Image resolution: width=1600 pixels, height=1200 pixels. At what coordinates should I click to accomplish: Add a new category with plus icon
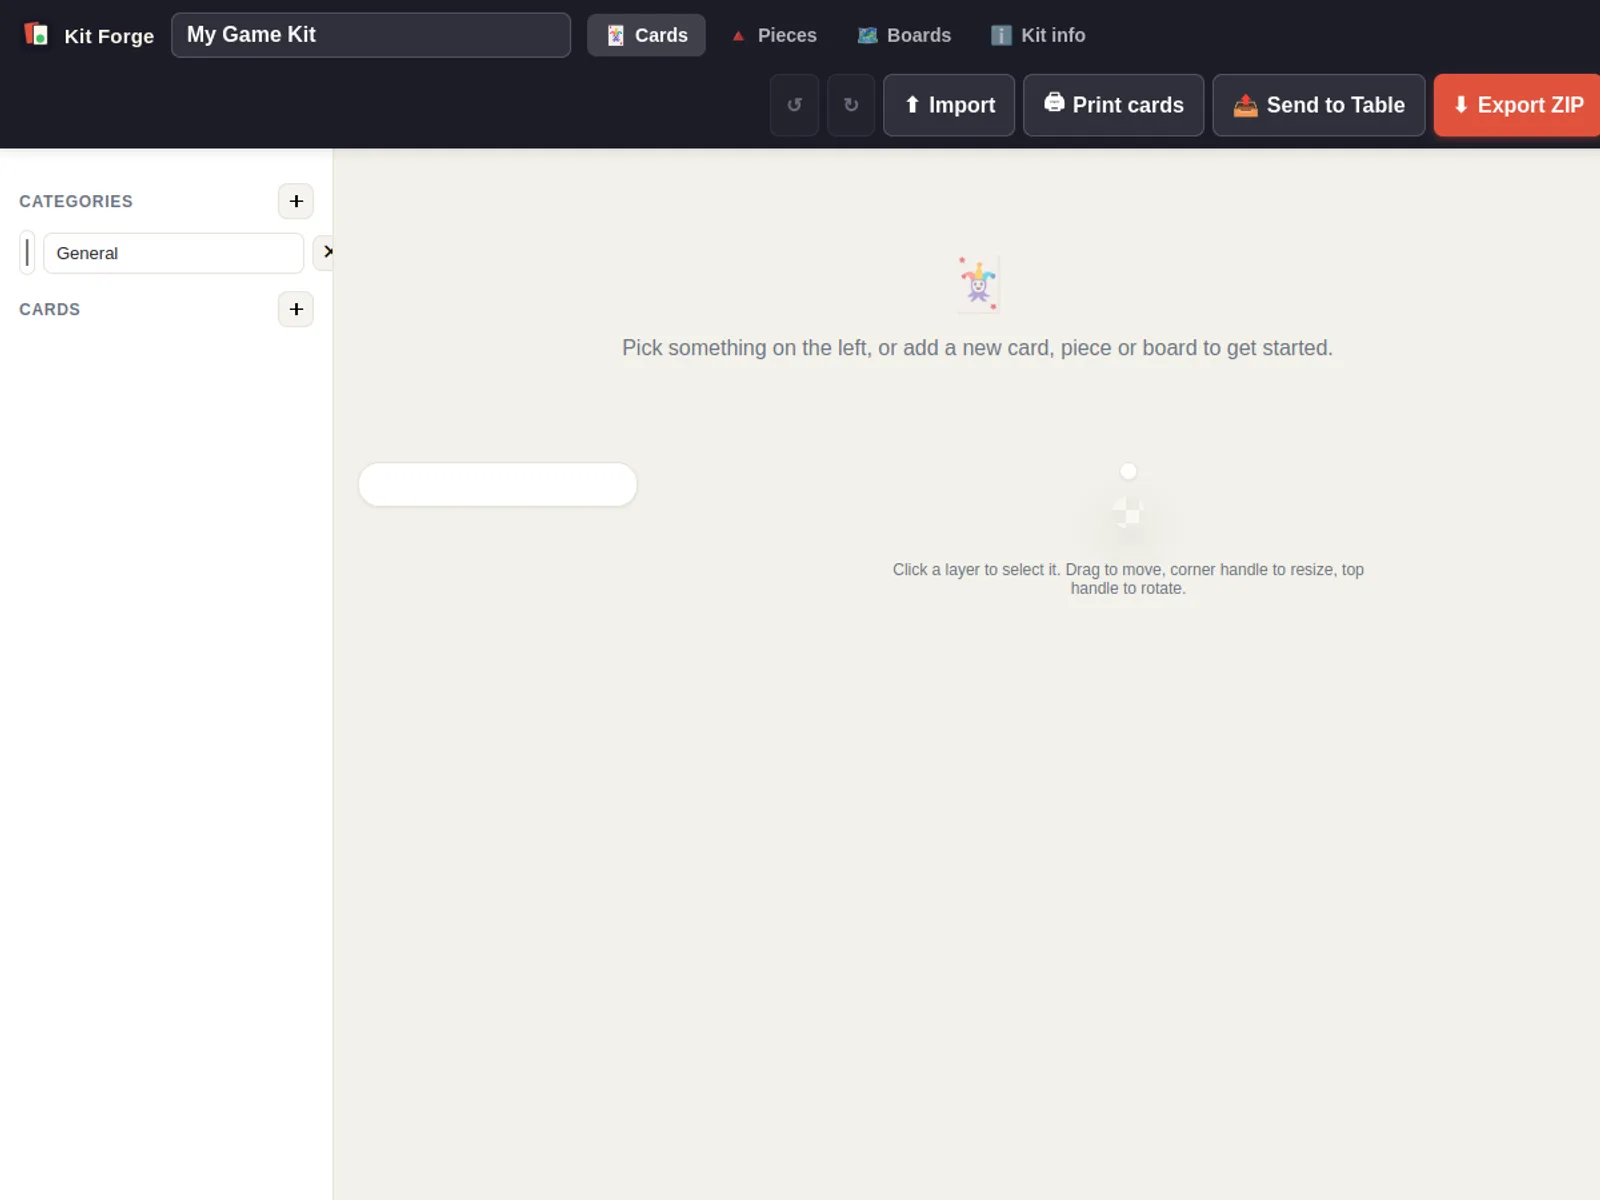(296, 201)
